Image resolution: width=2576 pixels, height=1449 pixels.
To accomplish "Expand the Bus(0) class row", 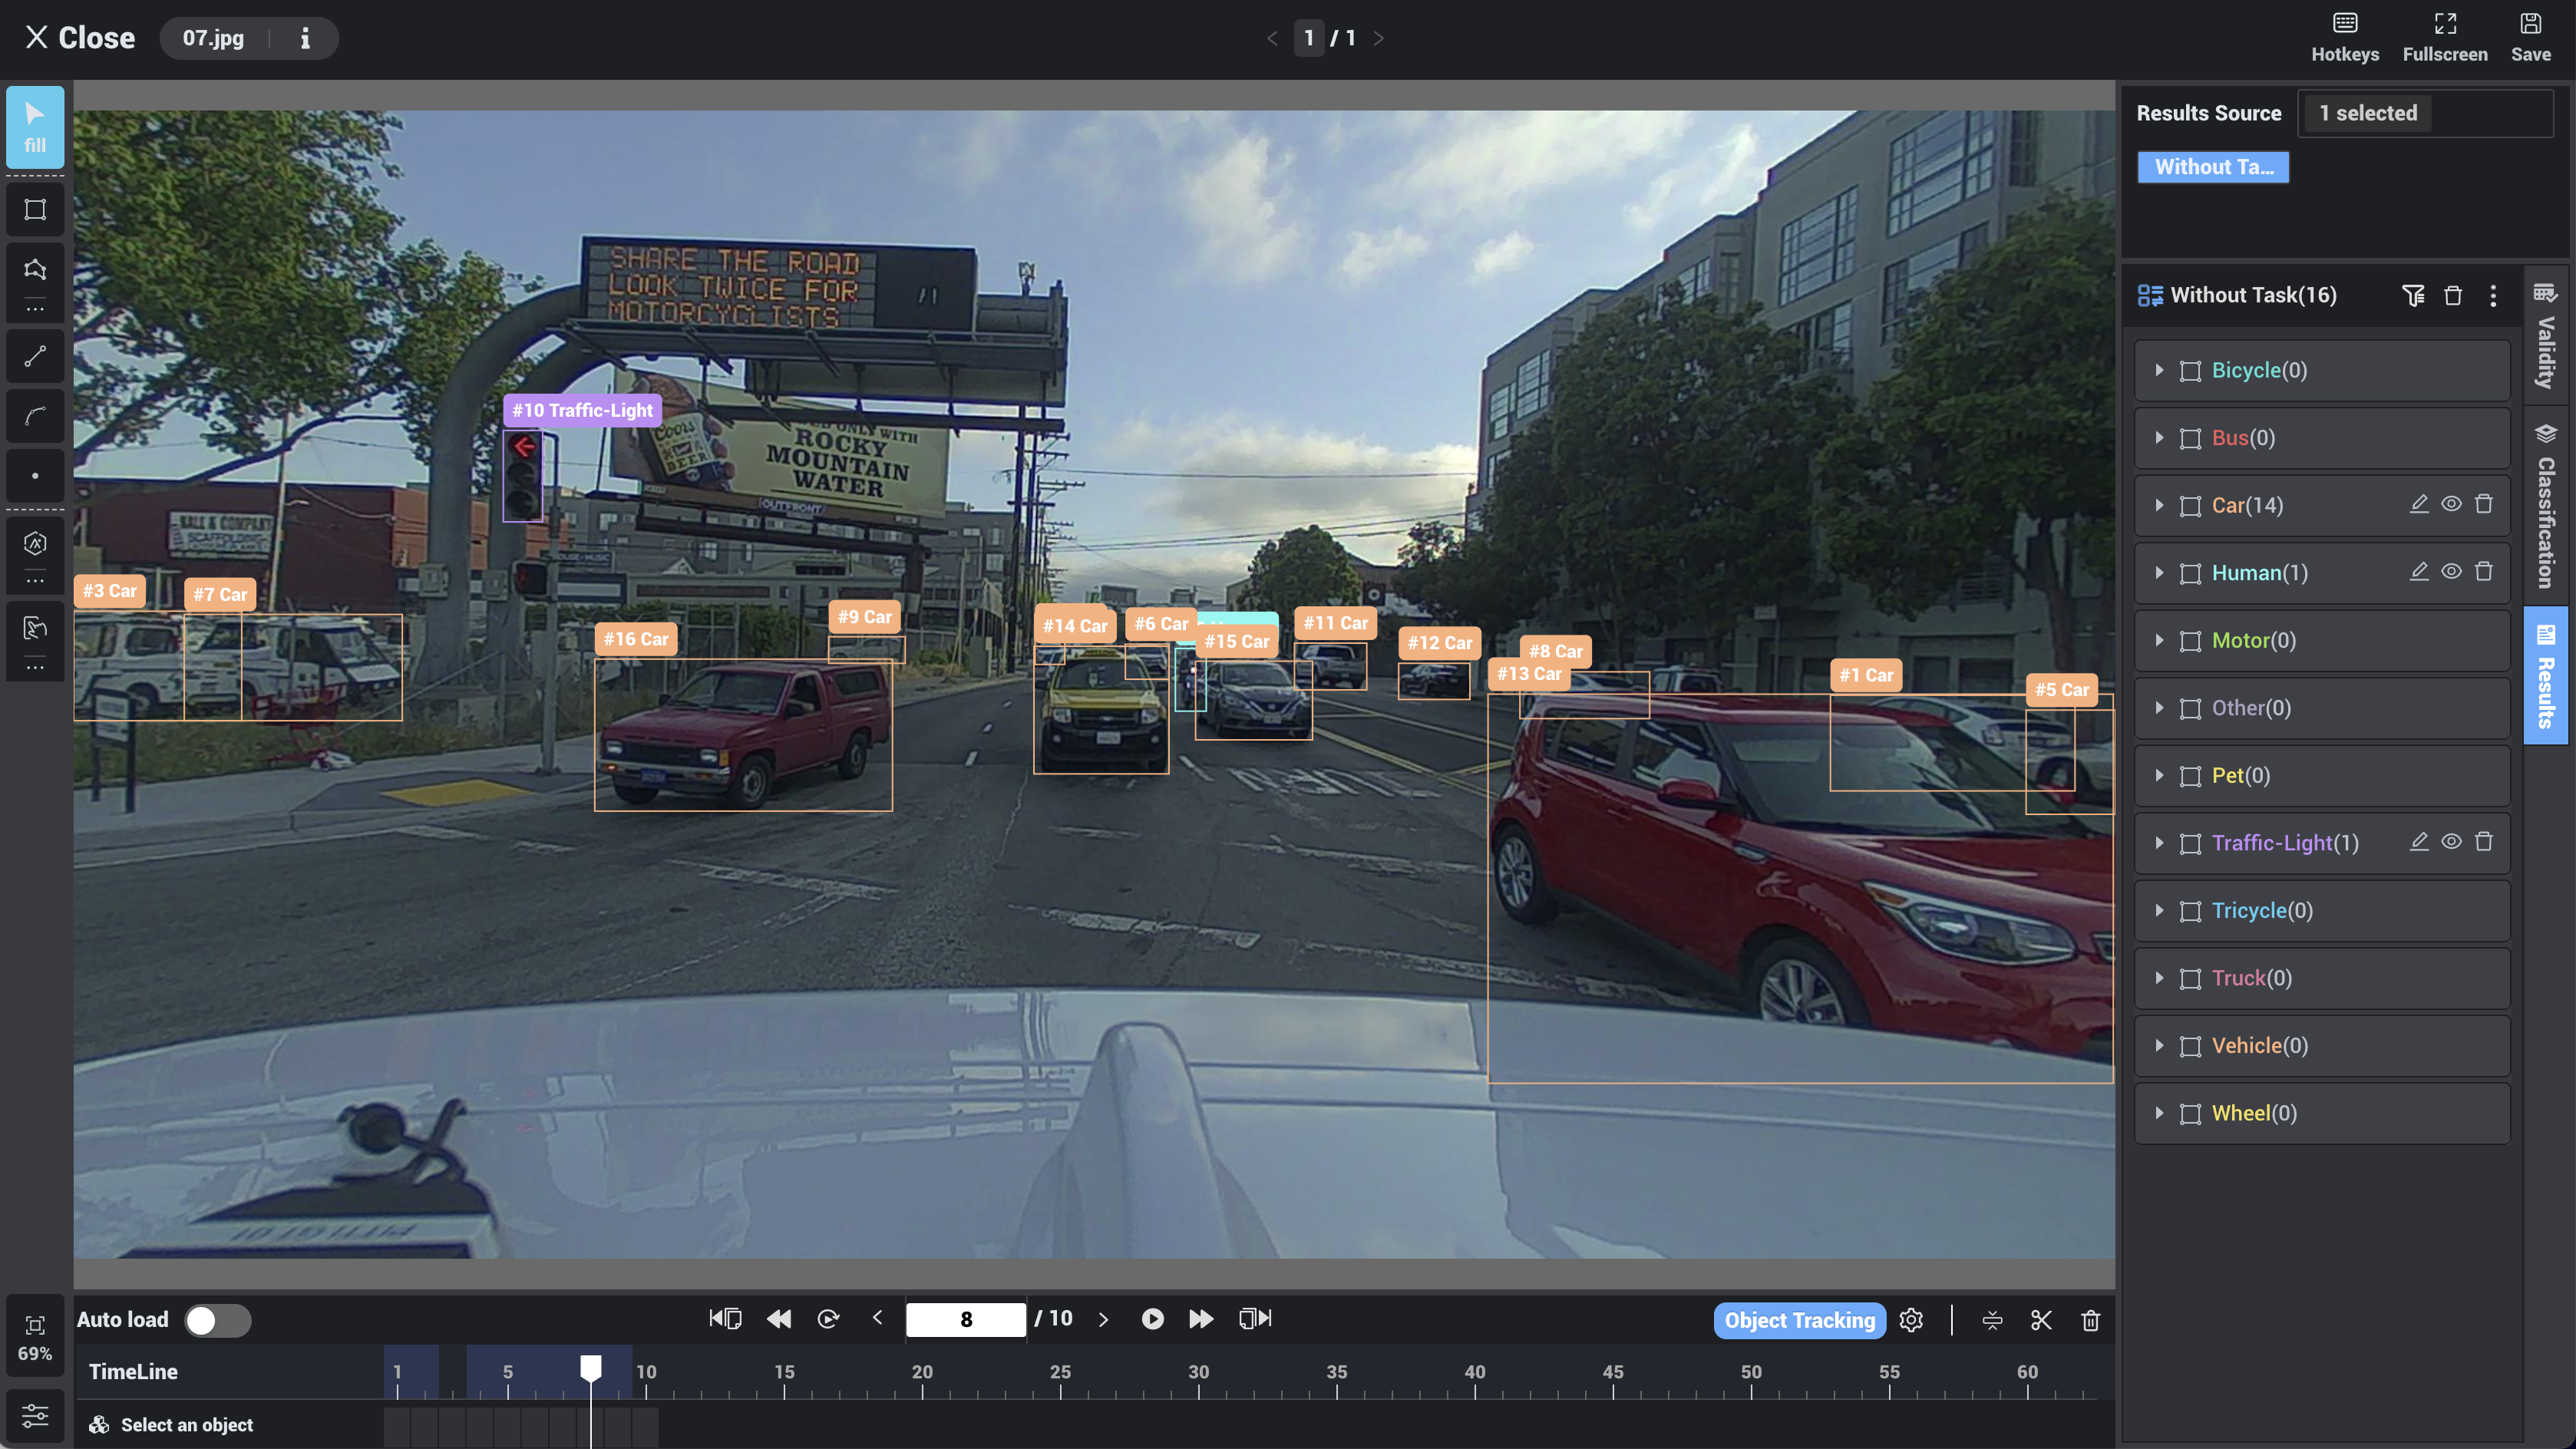I will (2159, 437).
